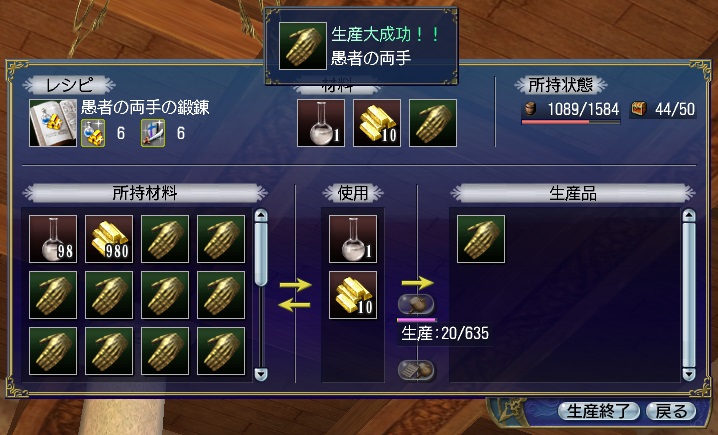718x435 pixels.
Task: Click the batch production button below 生産
Action: tap(416, 370)
